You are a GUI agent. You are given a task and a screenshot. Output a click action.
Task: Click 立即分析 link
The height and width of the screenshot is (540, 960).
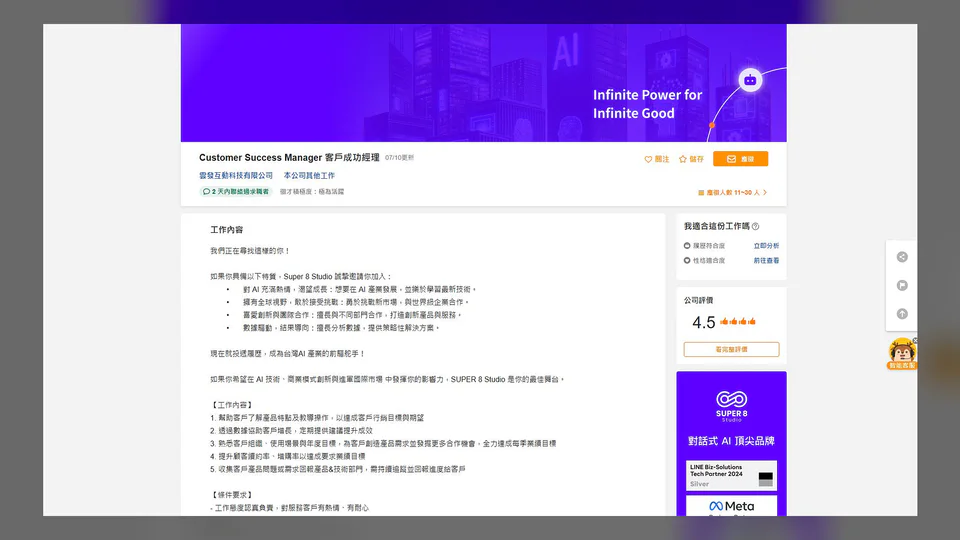pyautogui.click(x=766, y=246)
